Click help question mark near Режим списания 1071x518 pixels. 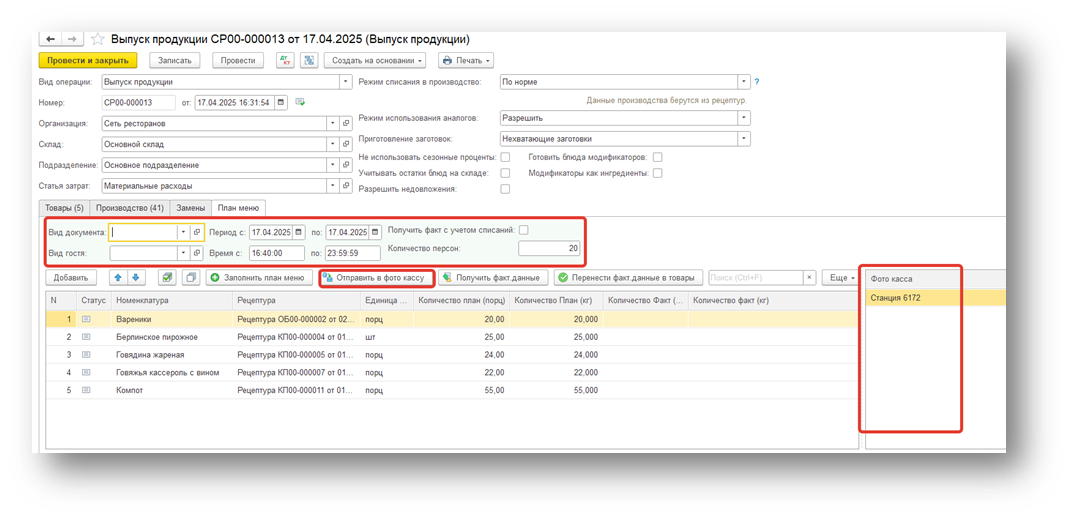click(x=757, y=82)
